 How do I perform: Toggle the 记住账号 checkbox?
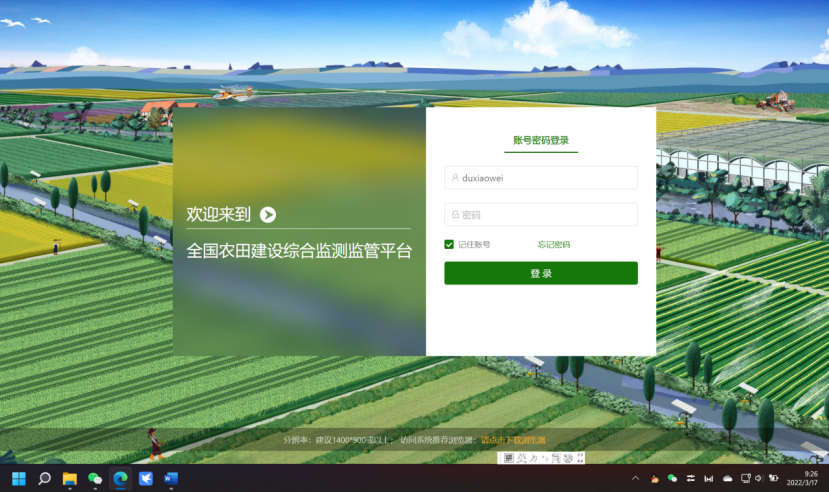coord(450,244)
